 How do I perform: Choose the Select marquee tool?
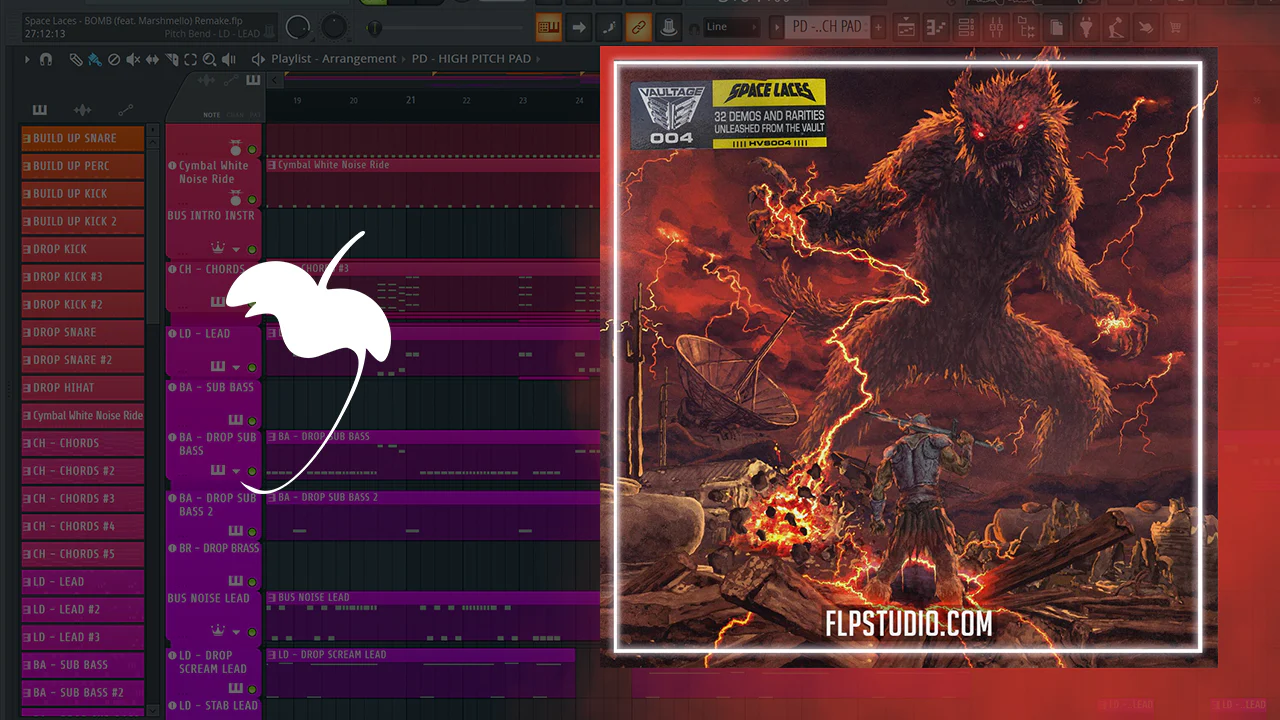[190, 60]
